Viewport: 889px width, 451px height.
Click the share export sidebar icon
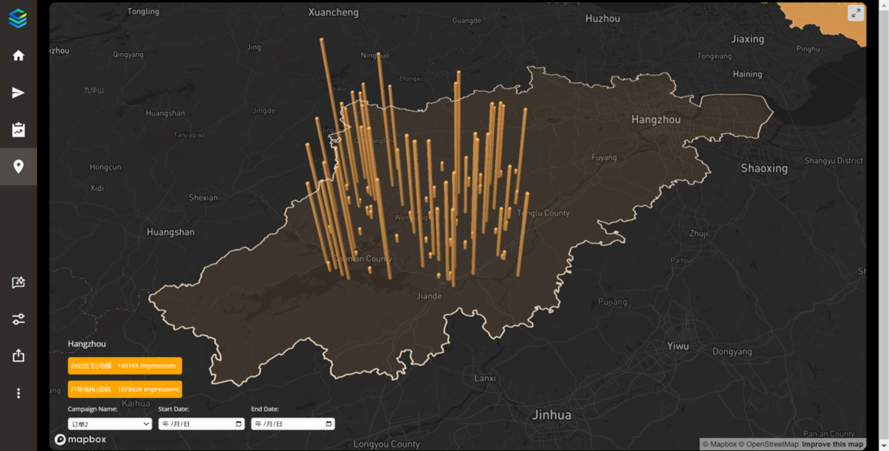[x=18, y=356]
